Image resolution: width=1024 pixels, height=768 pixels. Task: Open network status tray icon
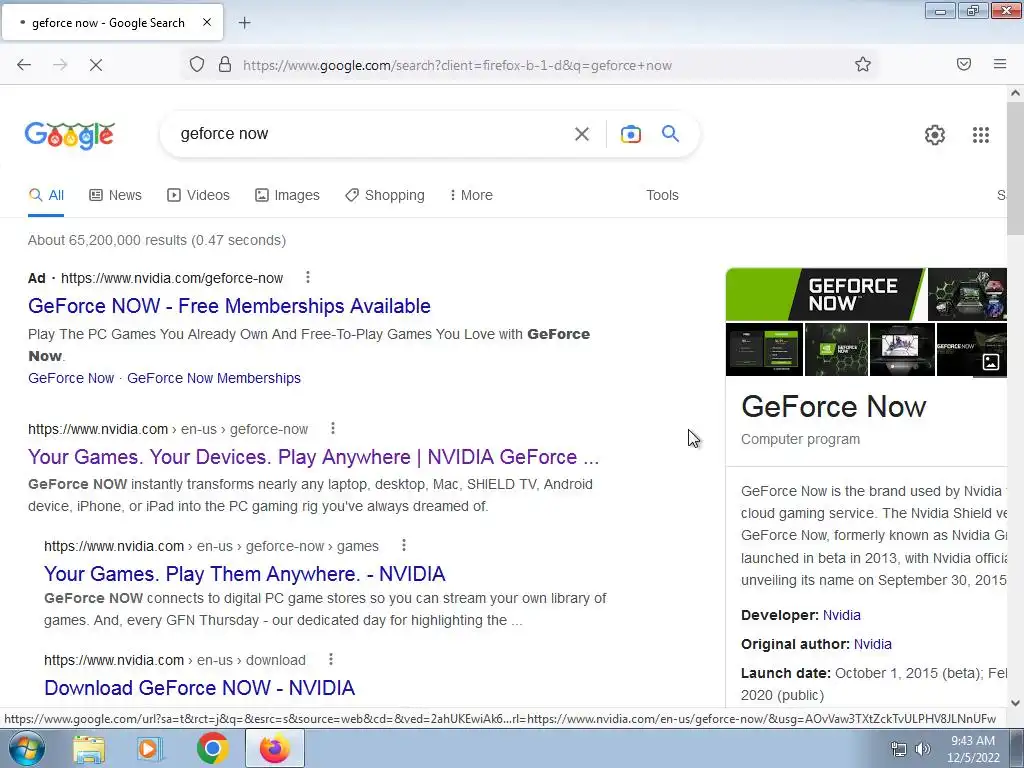899,749
